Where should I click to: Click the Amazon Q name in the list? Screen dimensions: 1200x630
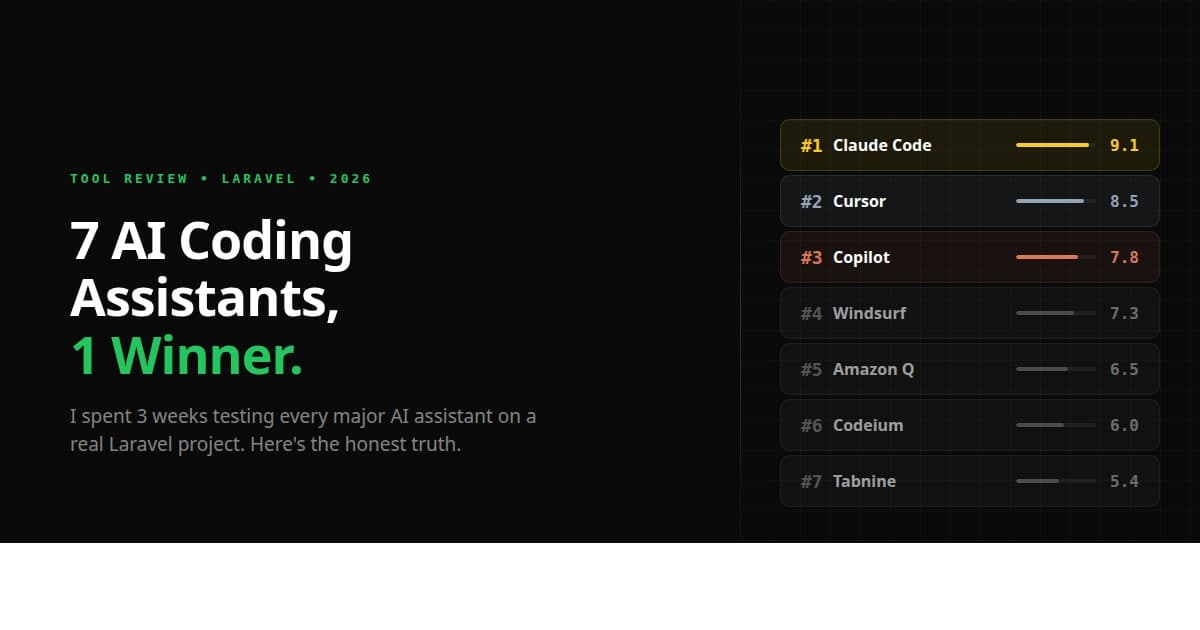[x=873, y=369]
